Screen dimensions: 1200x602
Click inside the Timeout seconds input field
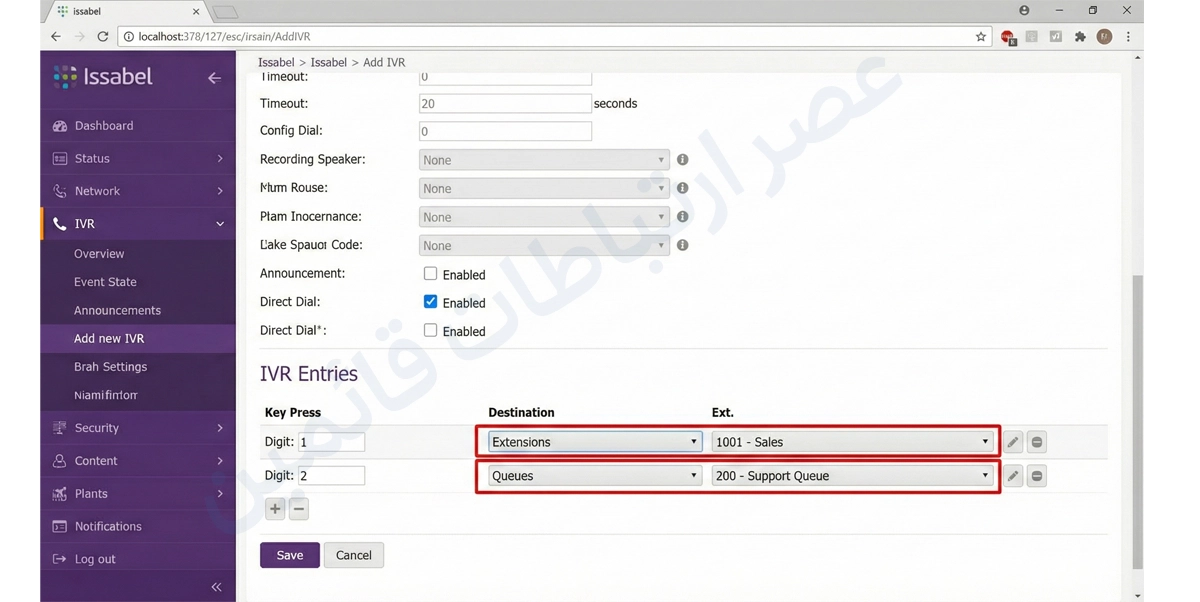[505, 102]
